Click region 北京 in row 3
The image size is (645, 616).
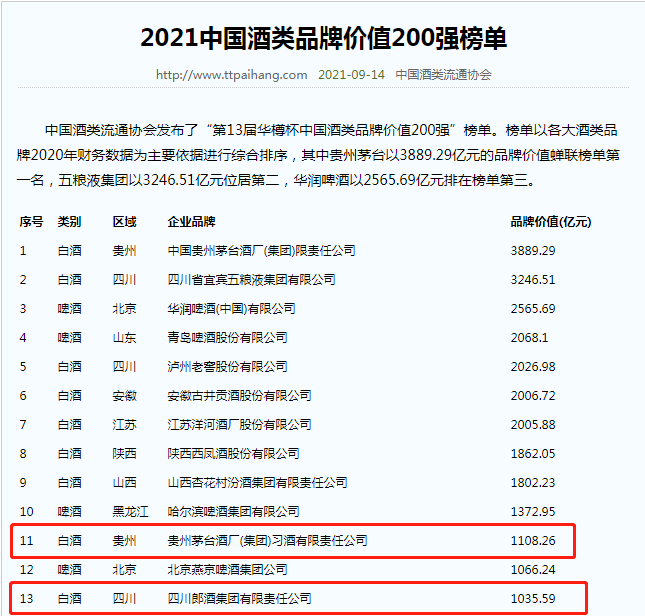tap(125, 308)
